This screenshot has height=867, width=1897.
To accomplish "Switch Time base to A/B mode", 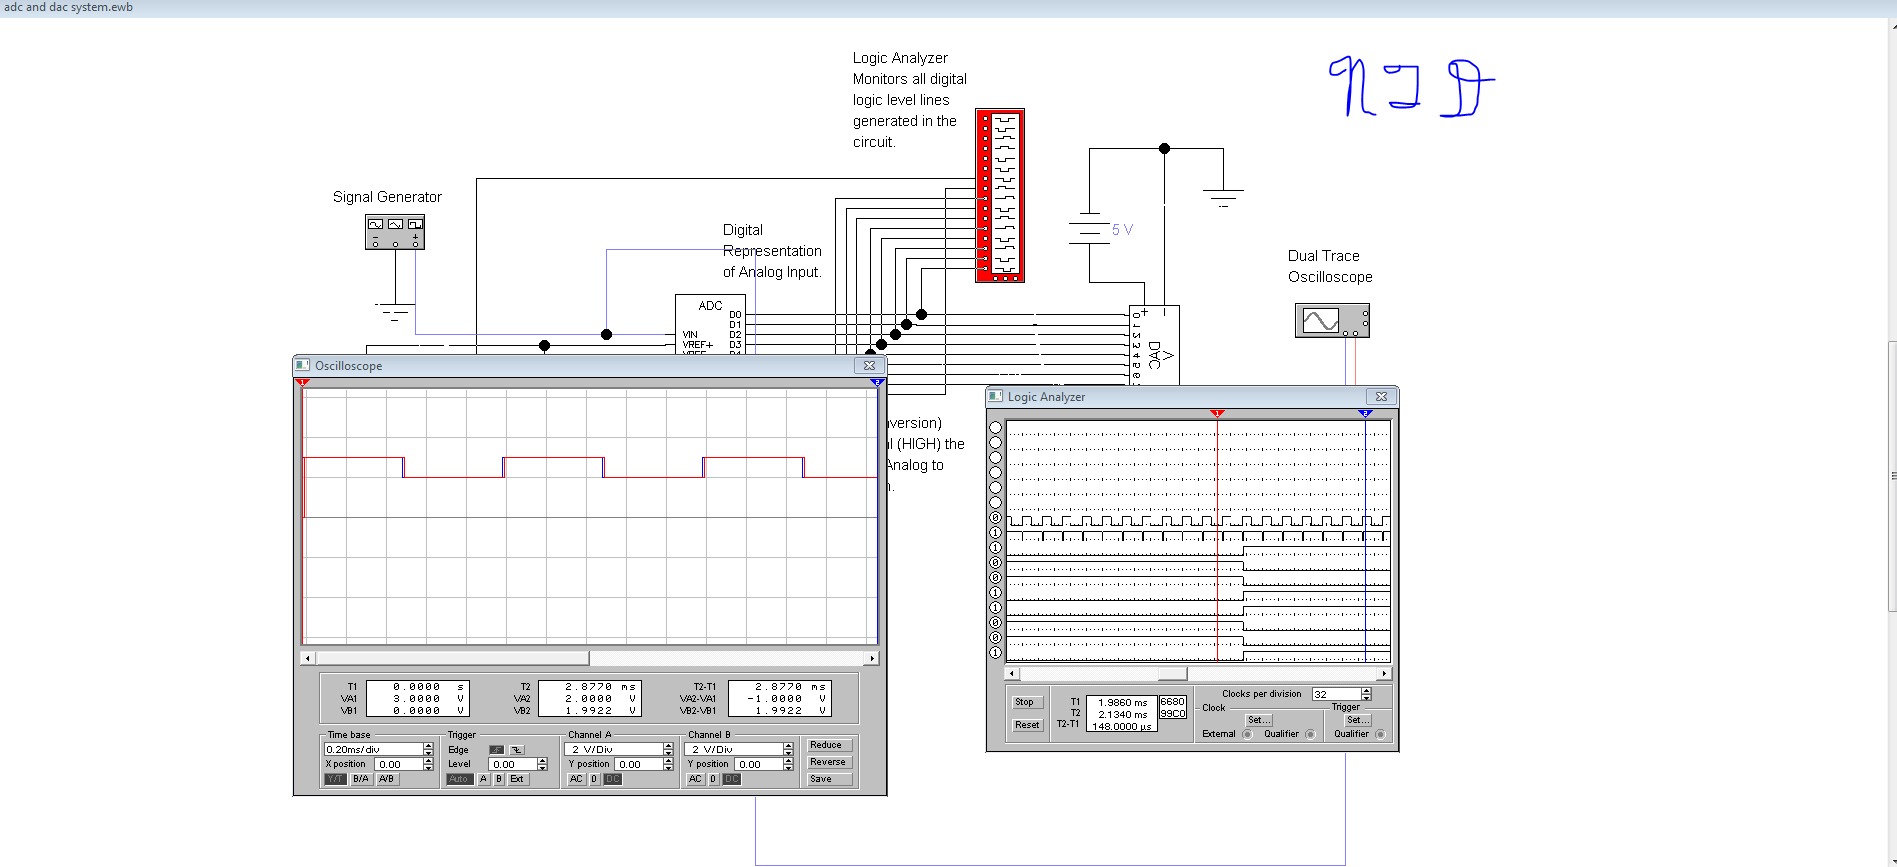I will click(x=386, y=779).
